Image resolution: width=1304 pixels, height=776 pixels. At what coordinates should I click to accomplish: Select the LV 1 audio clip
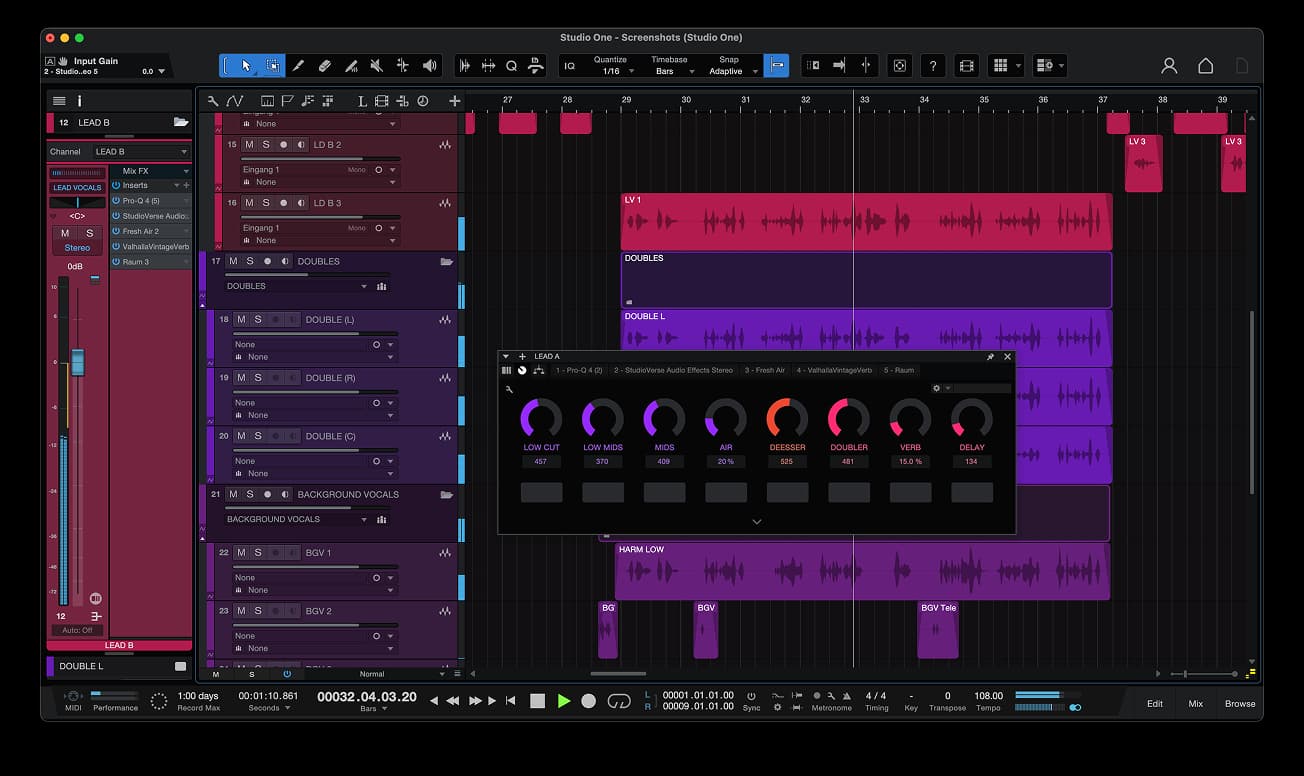point(866,222)
